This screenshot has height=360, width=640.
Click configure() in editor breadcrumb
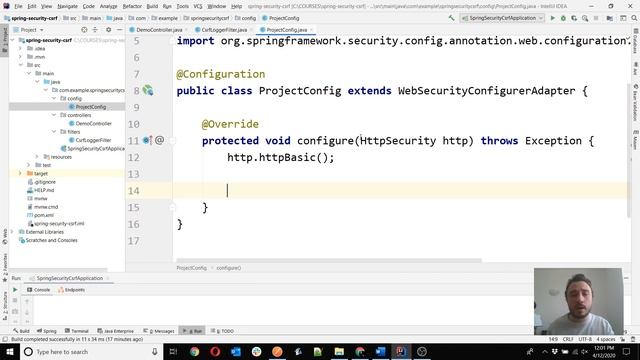[x=229, y=268]
